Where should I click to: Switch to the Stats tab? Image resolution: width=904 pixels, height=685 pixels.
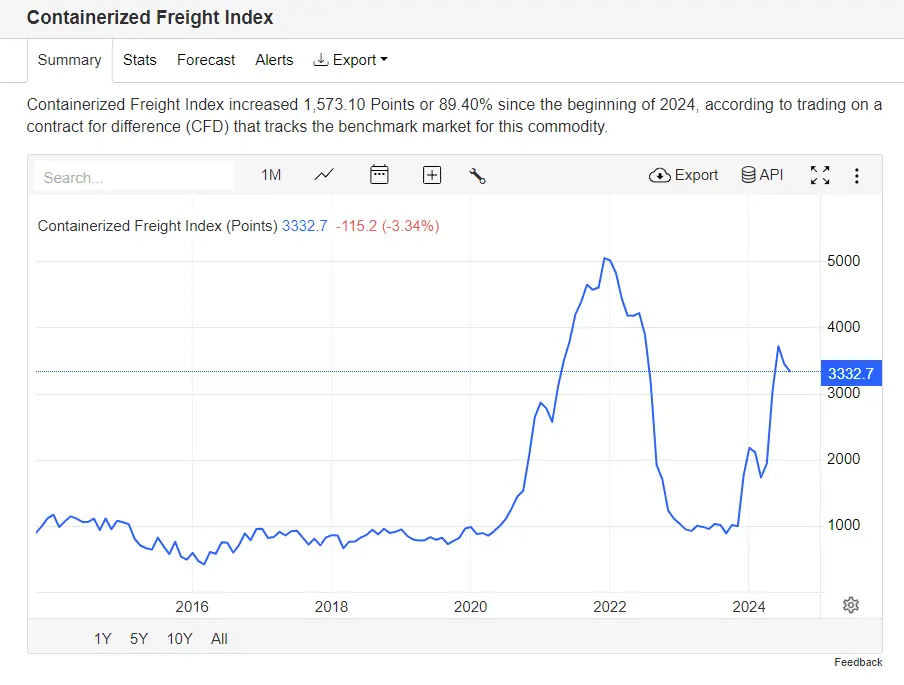pyautogui.click(x=140, y=60)
